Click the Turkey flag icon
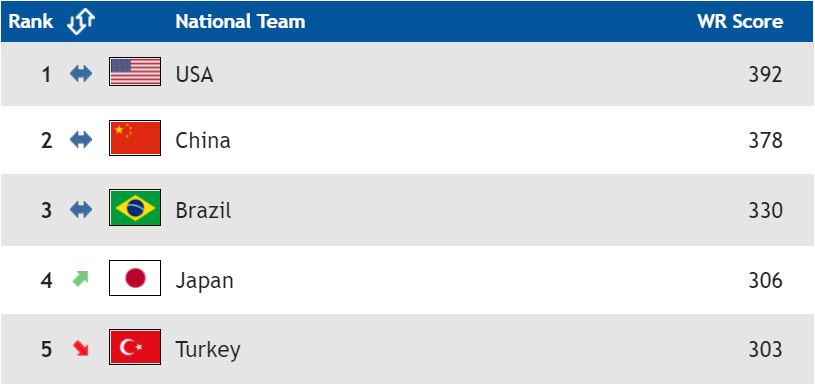Screen dimensions: 815x385 tap(135, 347)
